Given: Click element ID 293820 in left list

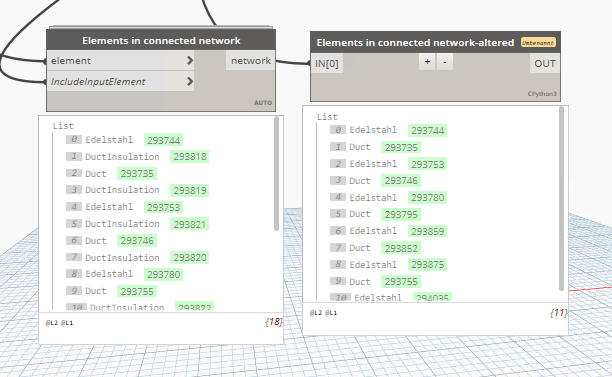Looking at the screenshot, I should tap(190, 258).
